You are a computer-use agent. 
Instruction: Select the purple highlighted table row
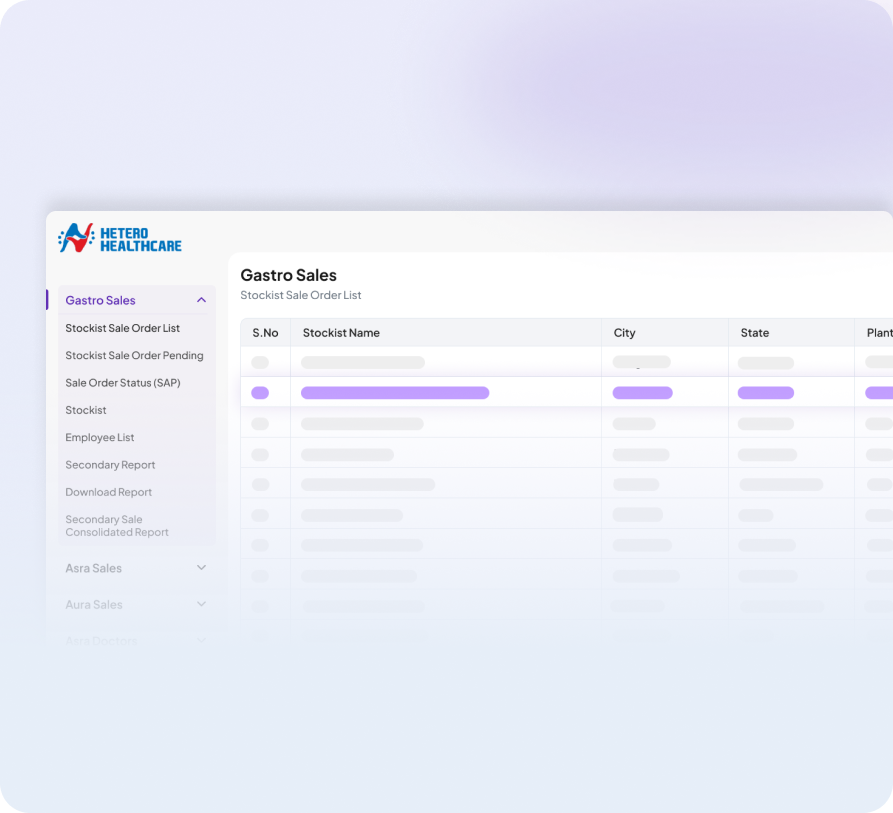click(x=567, y=392)
